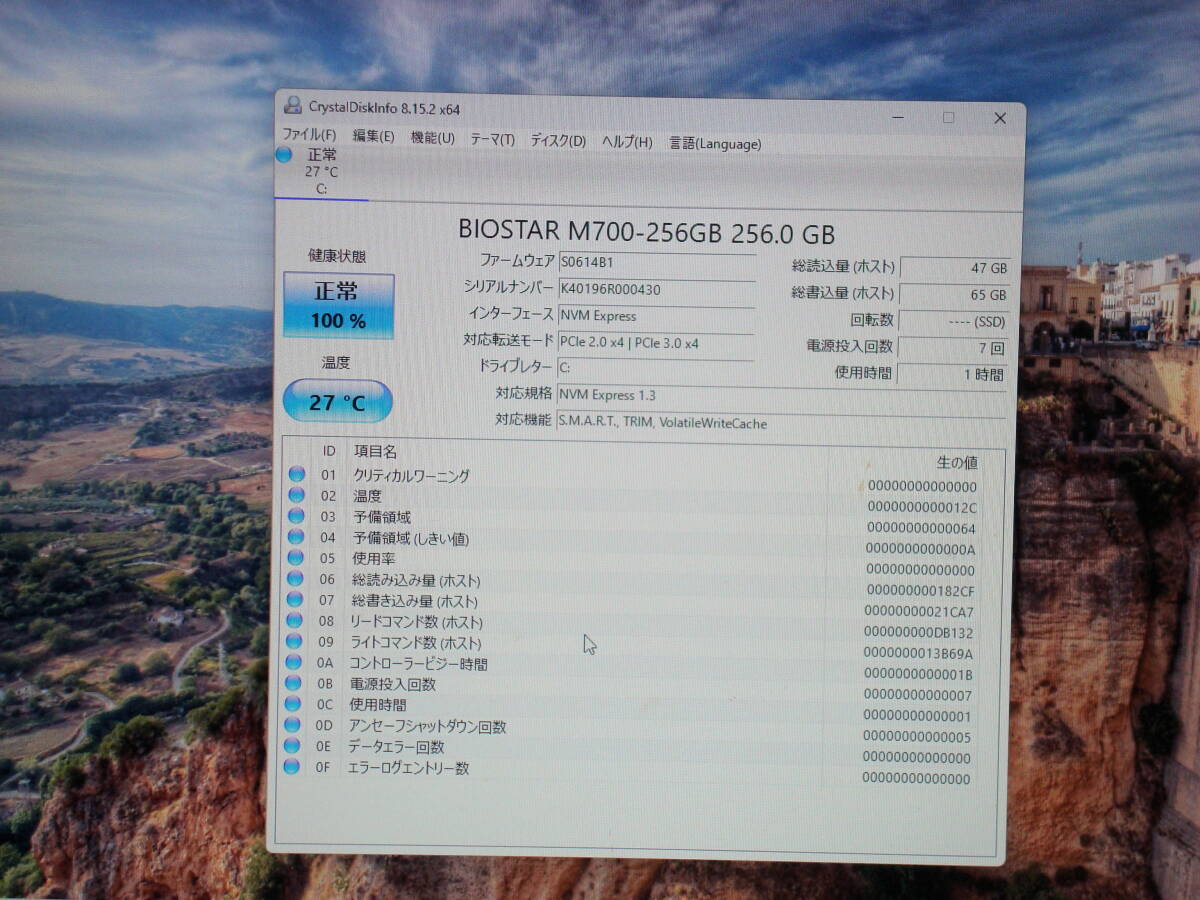
Task: Click the 27 °C temperature button
Action: click(x=338, y=402)
